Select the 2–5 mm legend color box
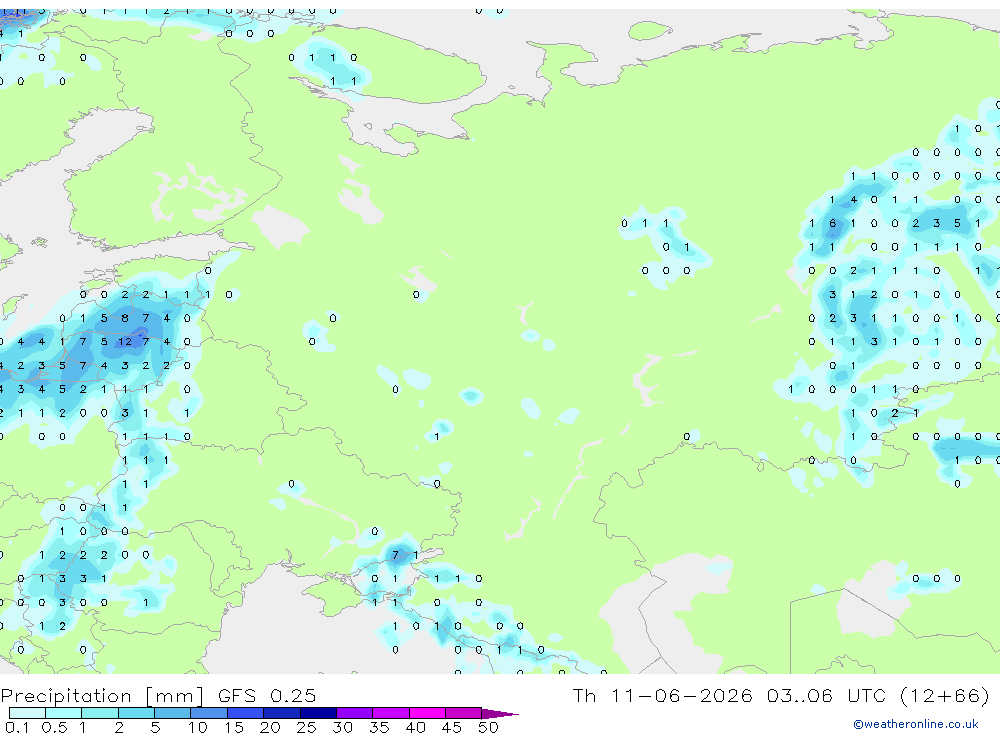 tap(136, 713)
